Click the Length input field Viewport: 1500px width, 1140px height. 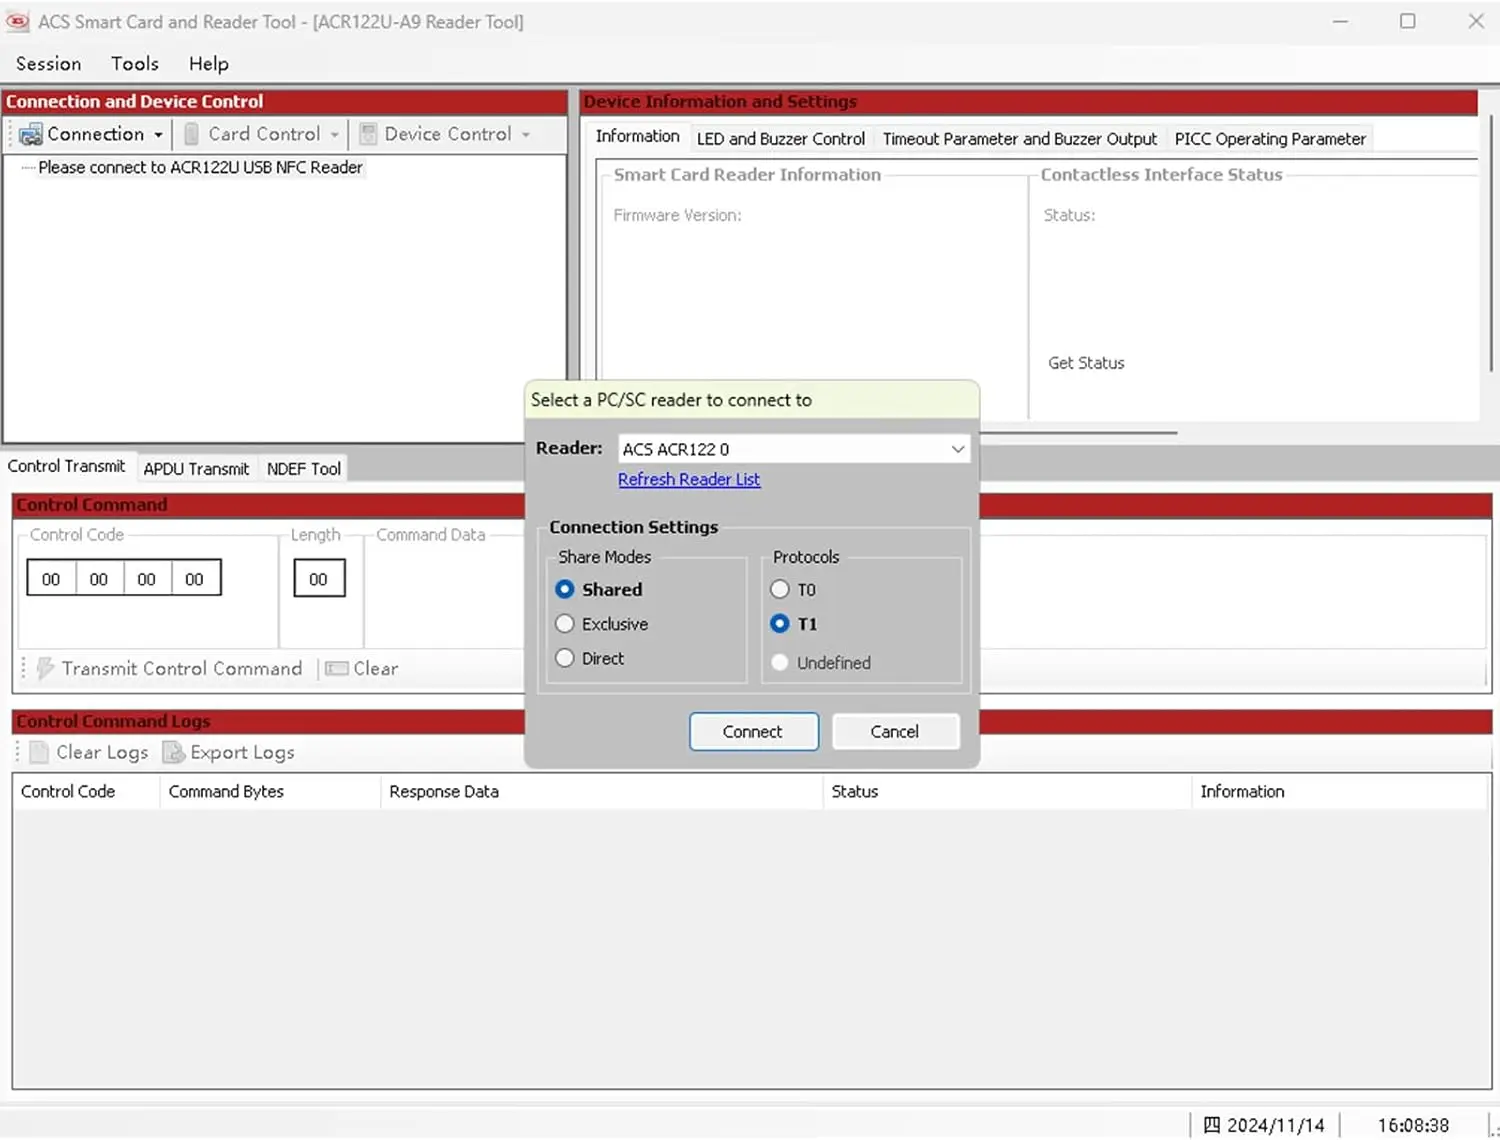point(319,579)
